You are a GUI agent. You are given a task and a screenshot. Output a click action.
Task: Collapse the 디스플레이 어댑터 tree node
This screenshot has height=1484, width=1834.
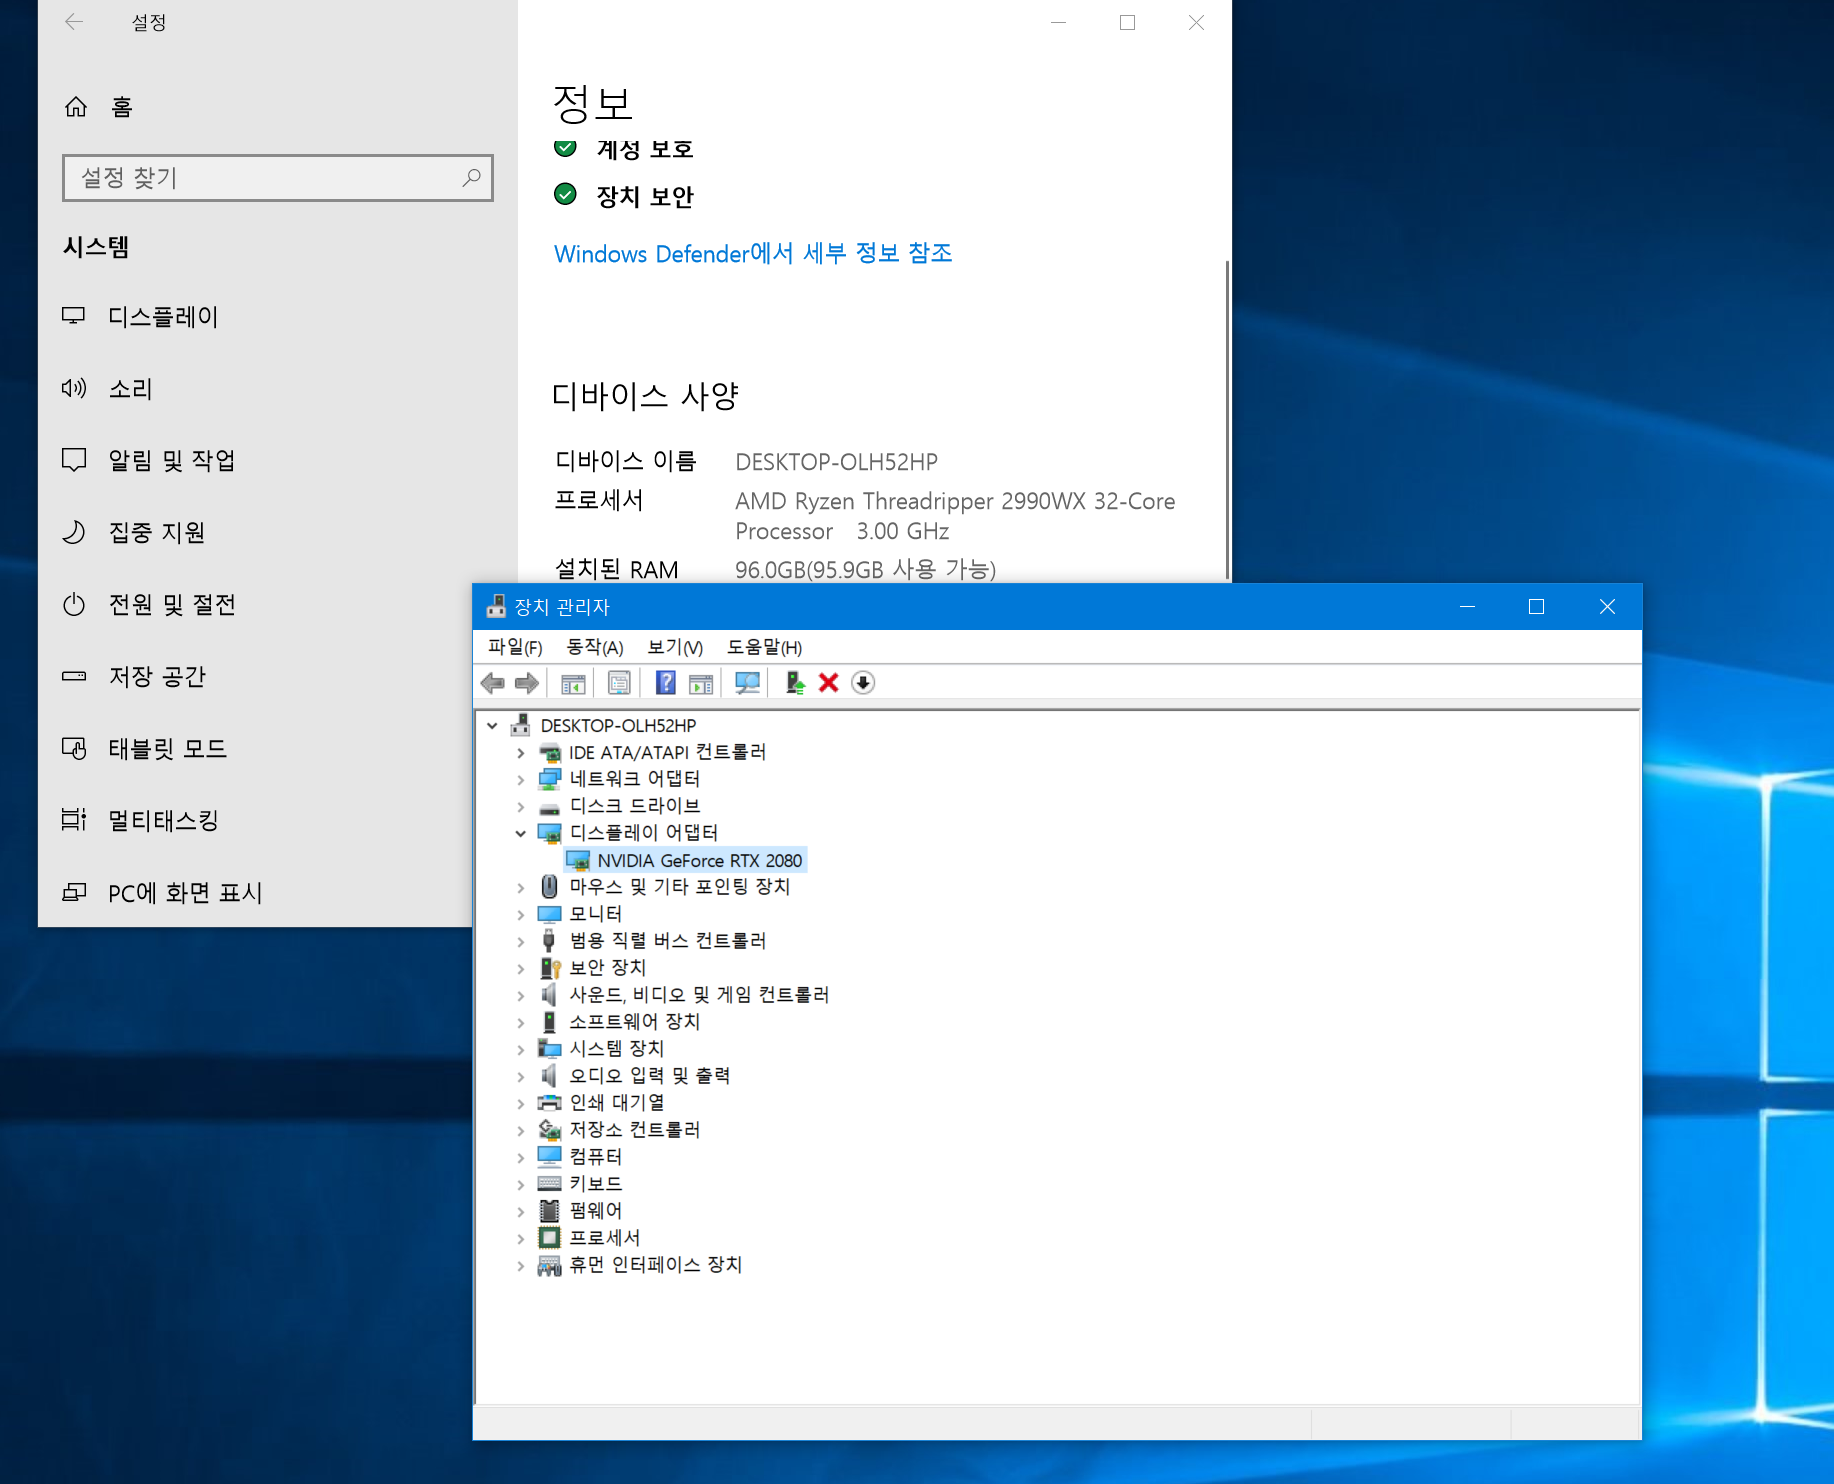(x=520, y=833)
